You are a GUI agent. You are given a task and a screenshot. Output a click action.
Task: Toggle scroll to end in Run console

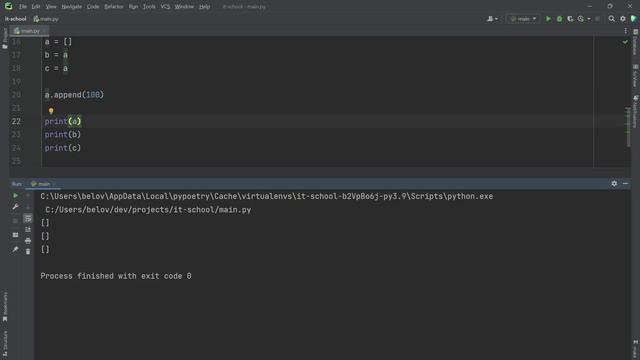point(28,230)
